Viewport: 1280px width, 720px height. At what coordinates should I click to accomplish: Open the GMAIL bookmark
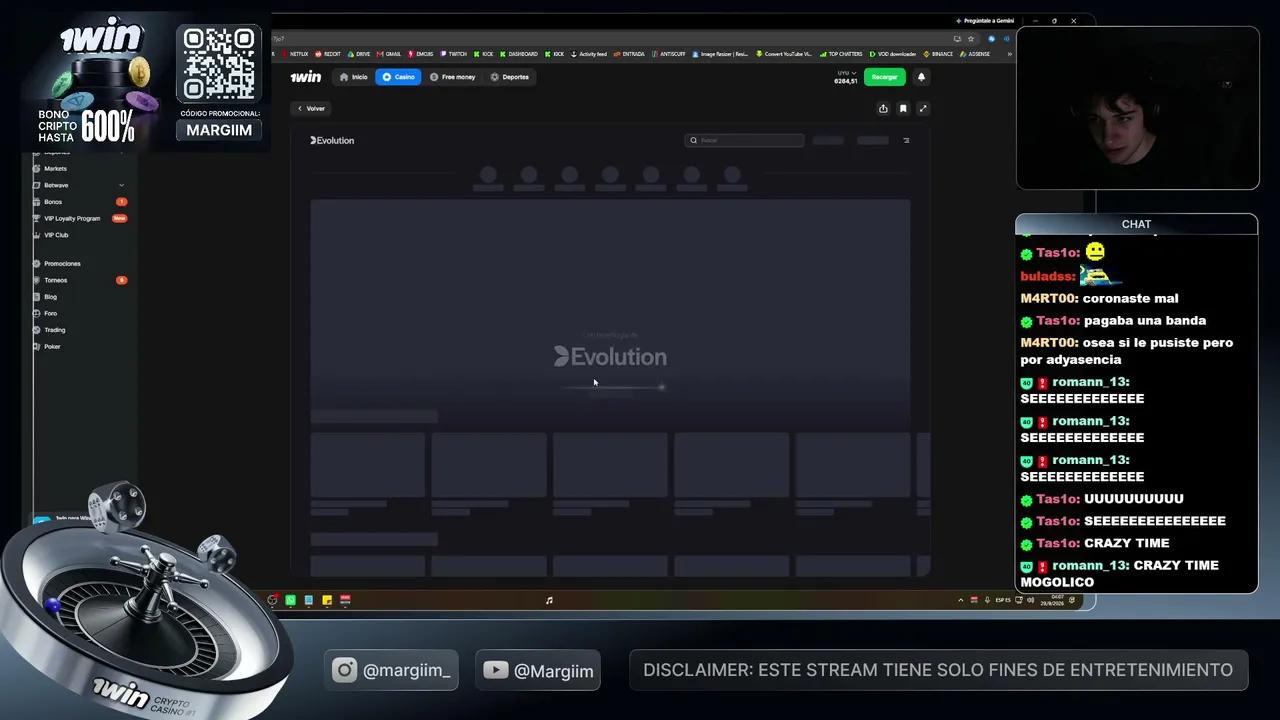(389, 54)
